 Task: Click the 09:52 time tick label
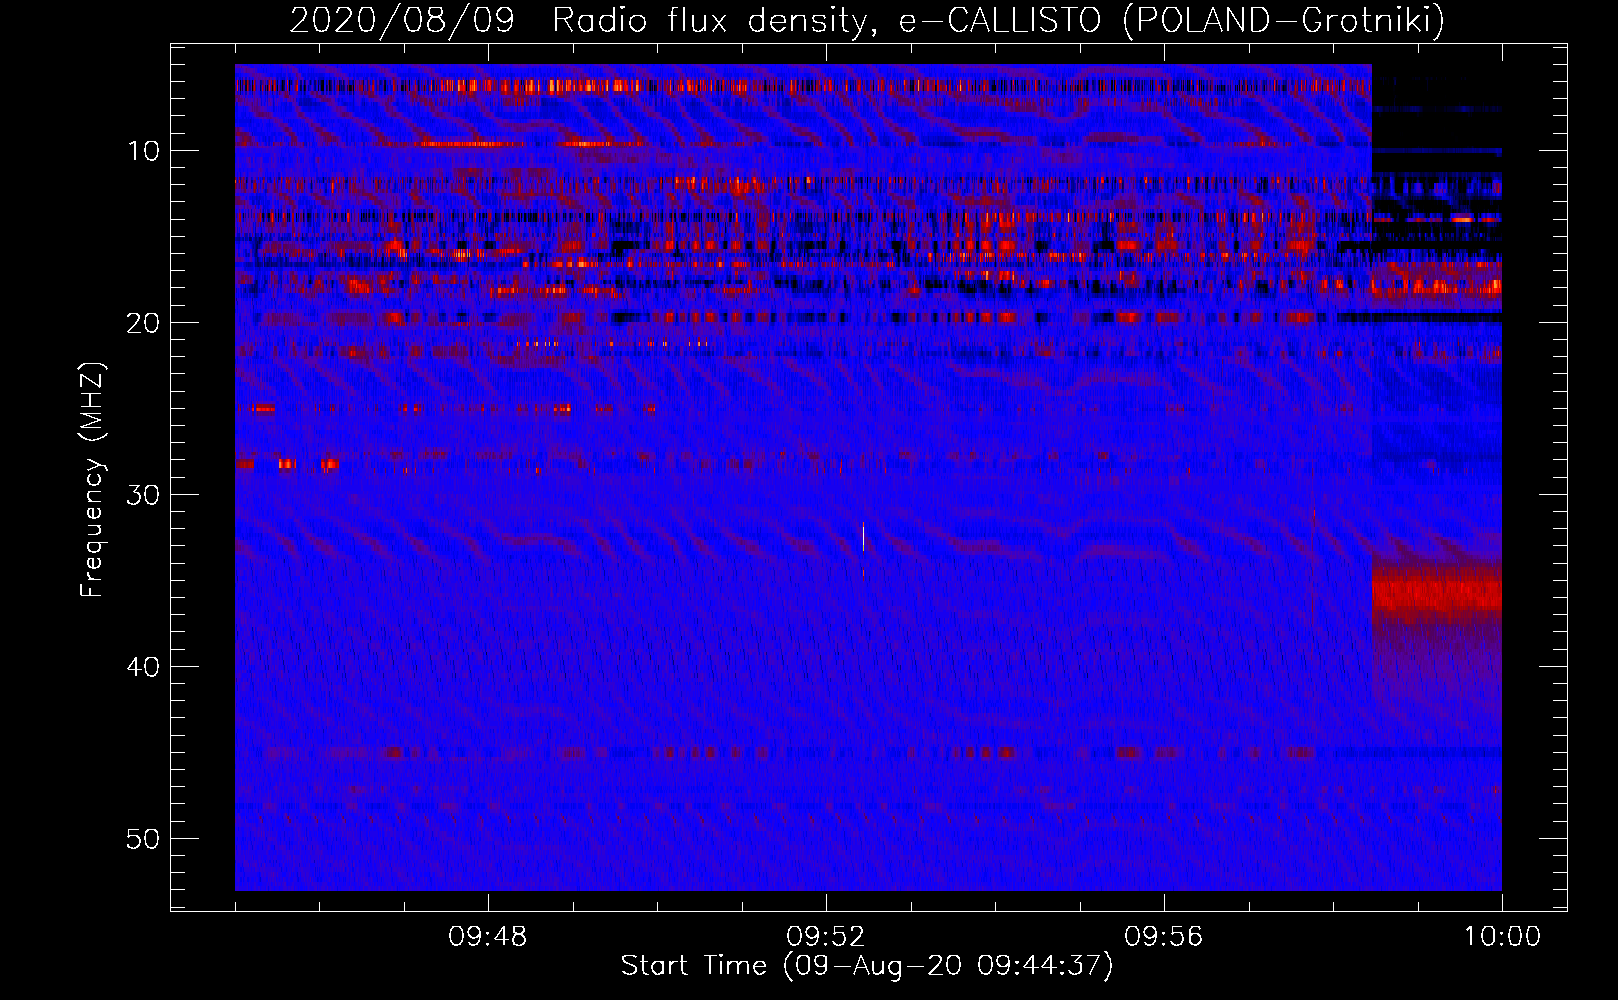point(826,937)
